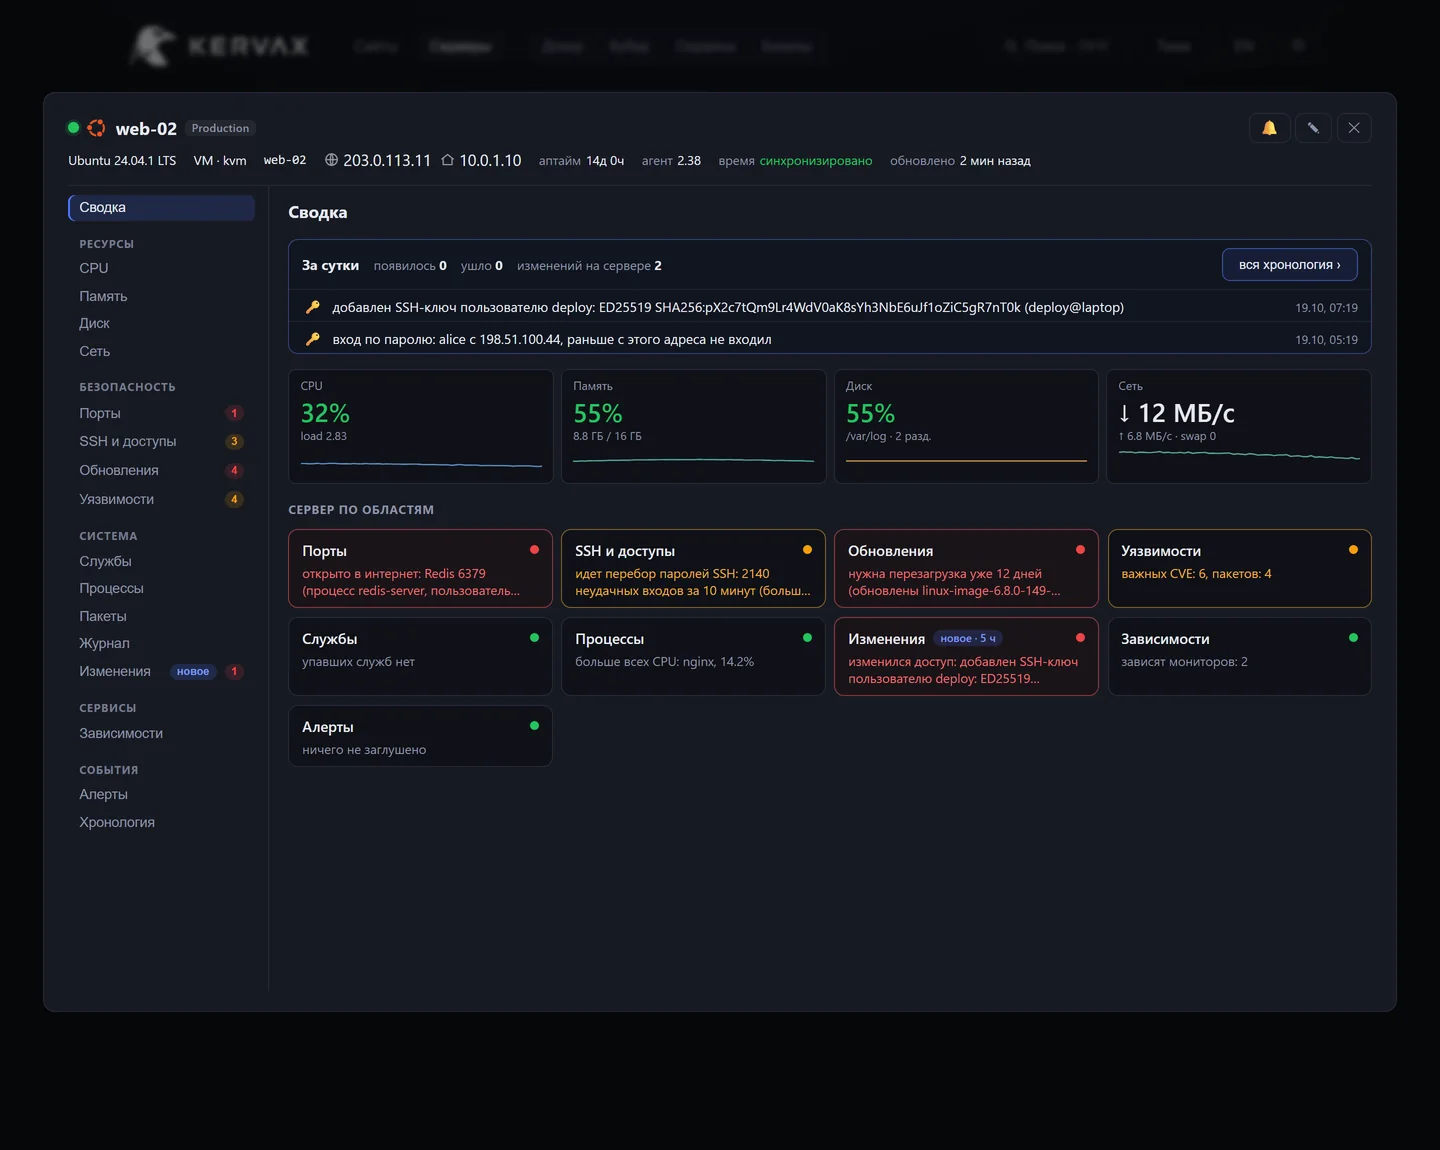Viewport: 1440px width, 1150px height.
Task: Click the pencil edit icon in header
Action: point(1313,128)
